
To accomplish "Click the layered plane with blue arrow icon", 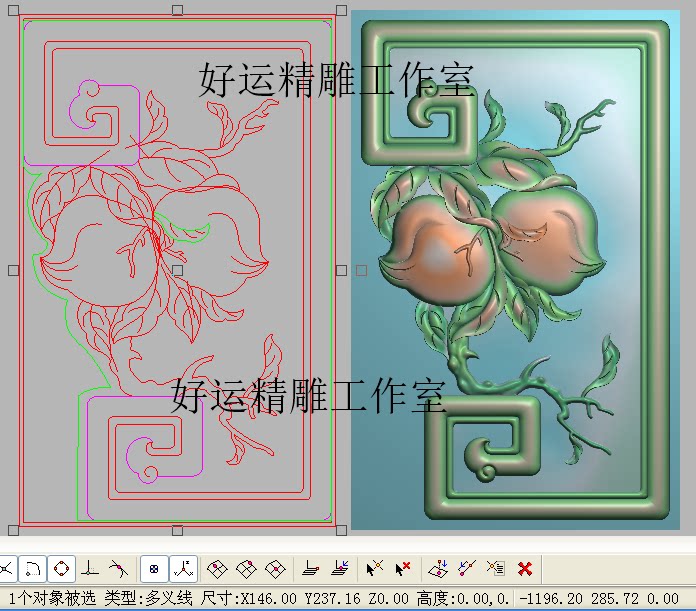I will click(x=340, y=569).
